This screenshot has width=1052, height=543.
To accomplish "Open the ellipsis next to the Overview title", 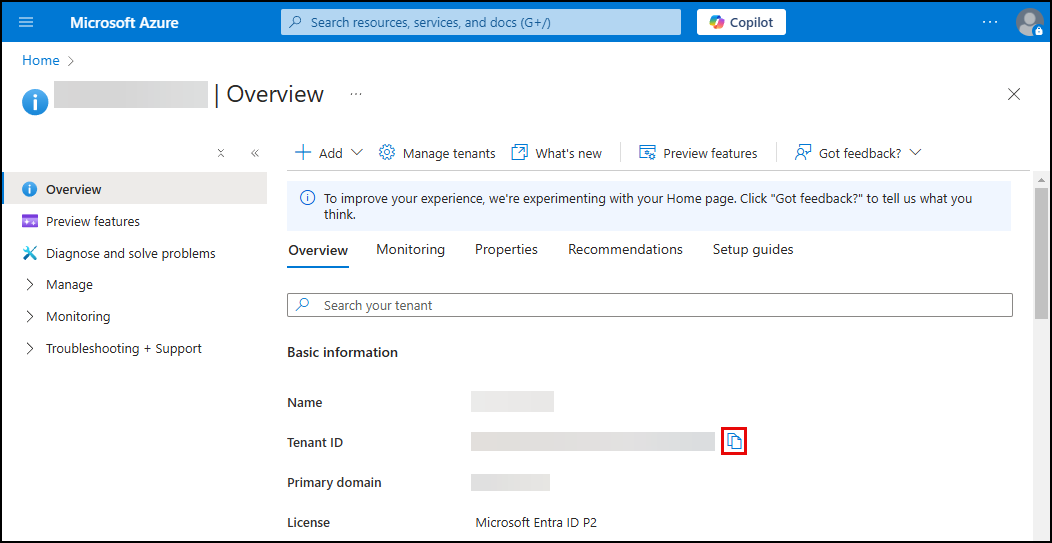I will tap(356, 95).
